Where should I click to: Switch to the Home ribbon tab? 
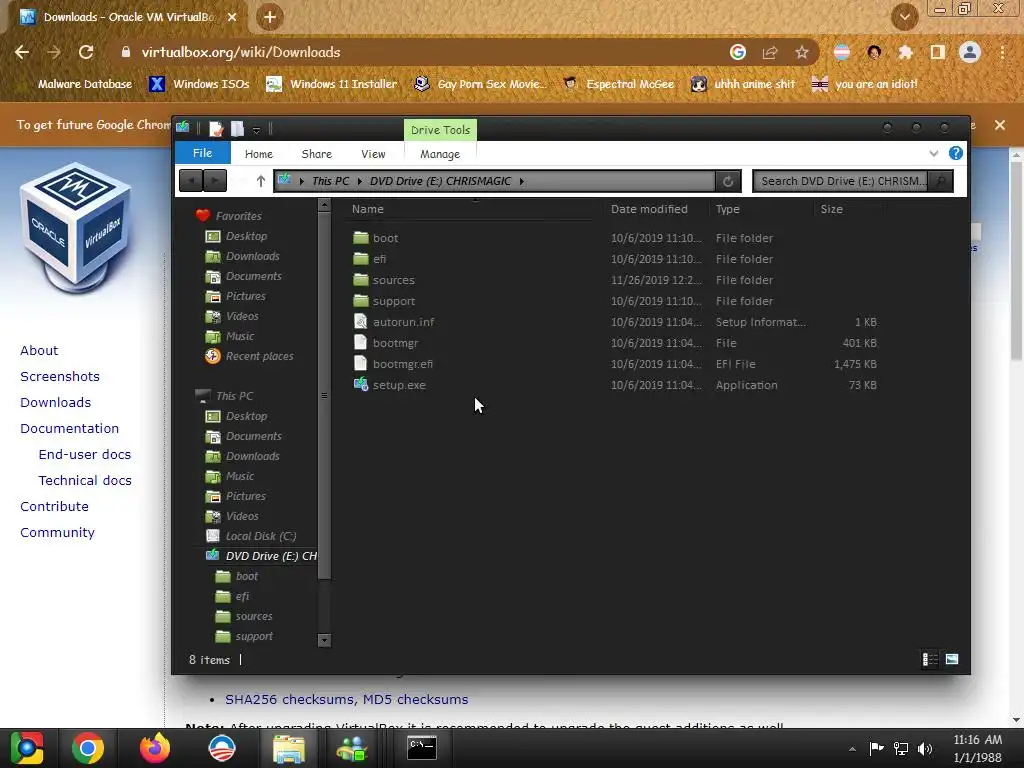(259, 154)
